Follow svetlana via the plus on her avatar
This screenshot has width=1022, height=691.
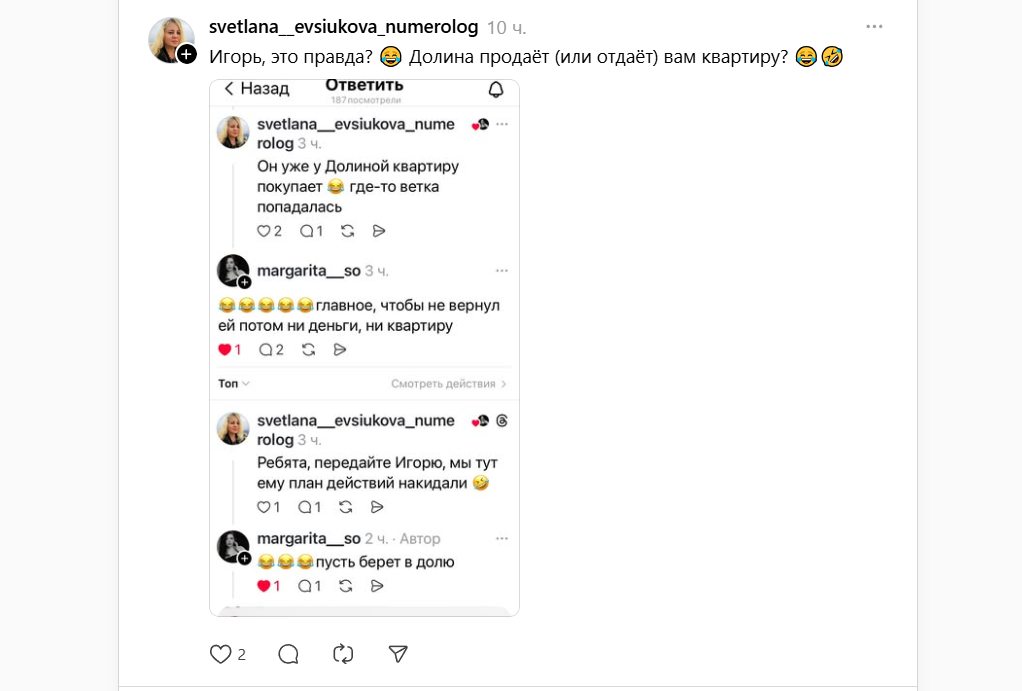click(x=187, y=54)
